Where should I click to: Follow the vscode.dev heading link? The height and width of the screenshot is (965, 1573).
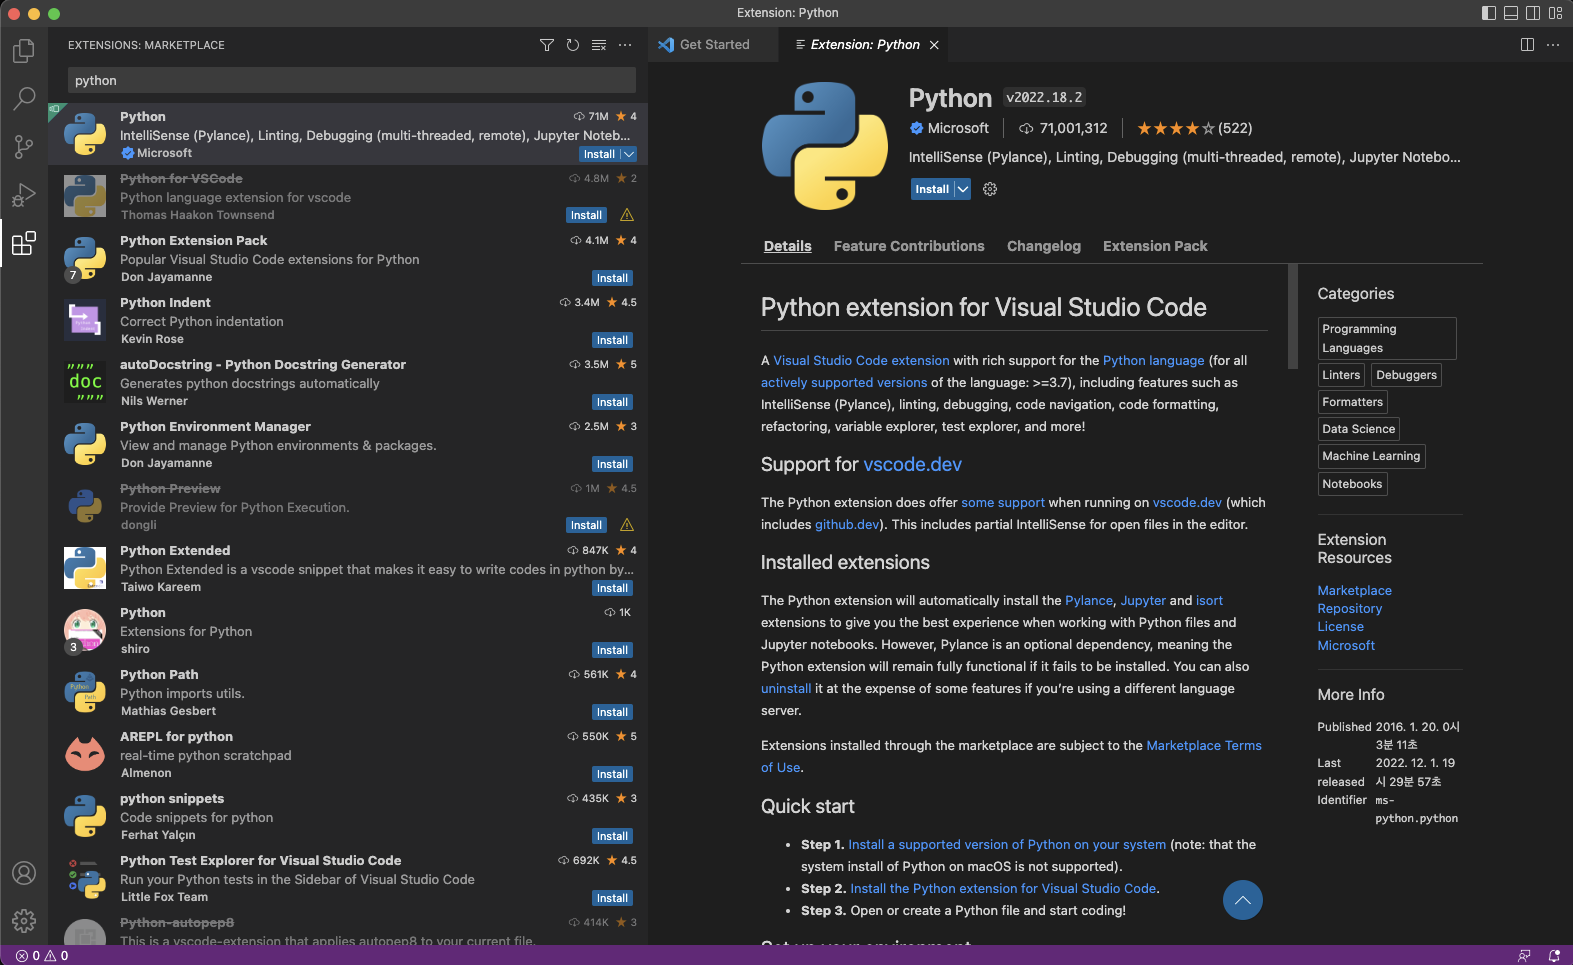(x=912, y=464)
